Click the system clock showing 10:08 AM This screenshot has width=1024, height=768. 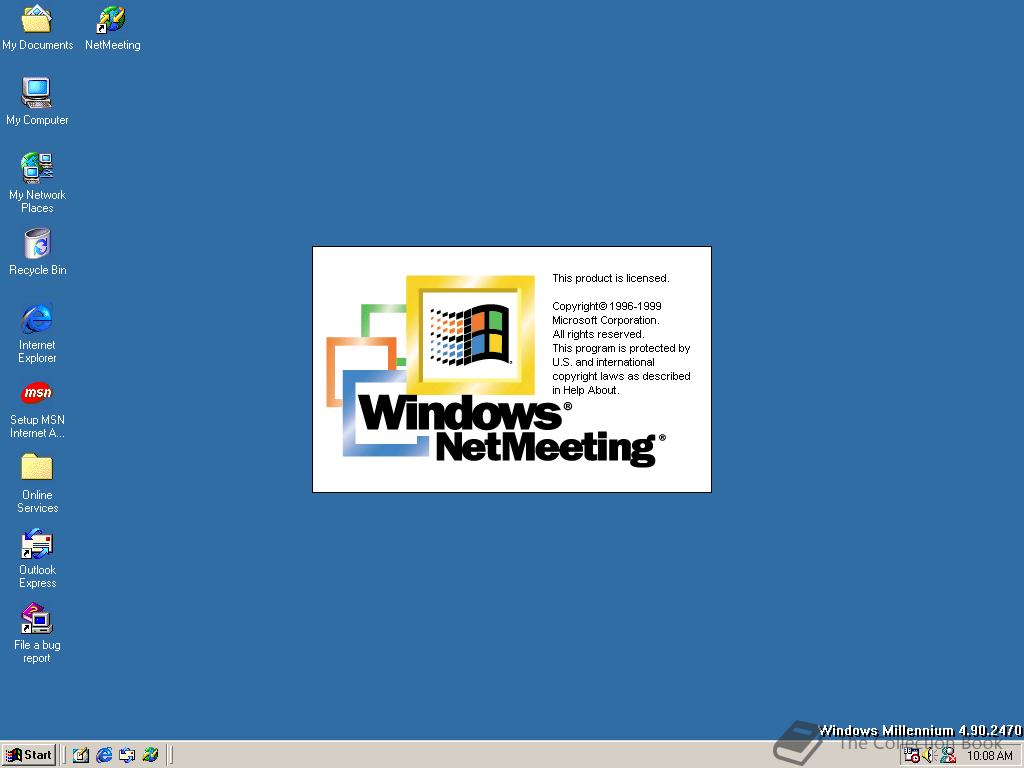(x=989, y=756)
